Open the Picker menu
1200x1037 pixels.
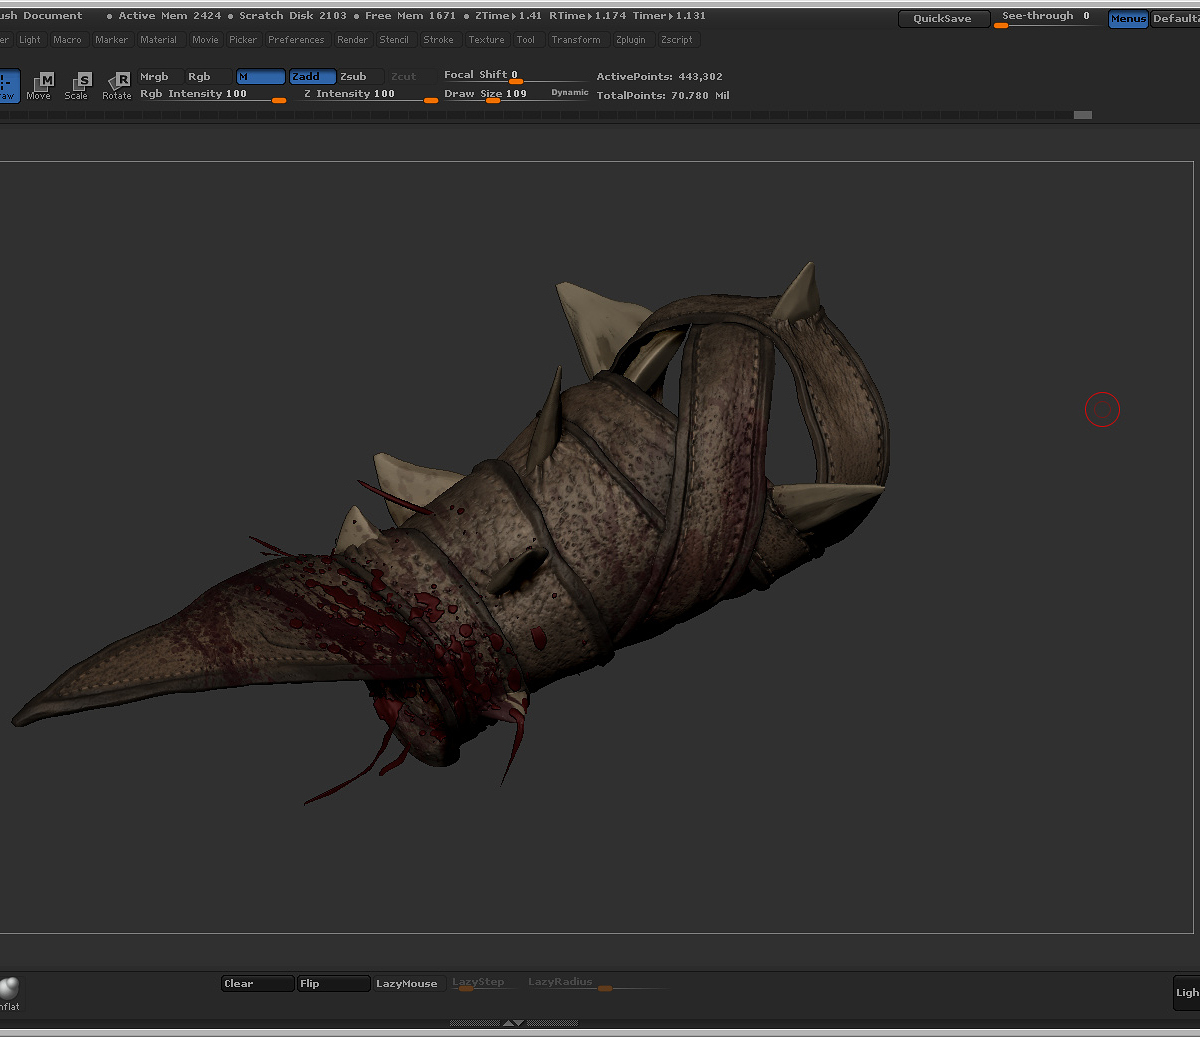[x=243, y=40]
